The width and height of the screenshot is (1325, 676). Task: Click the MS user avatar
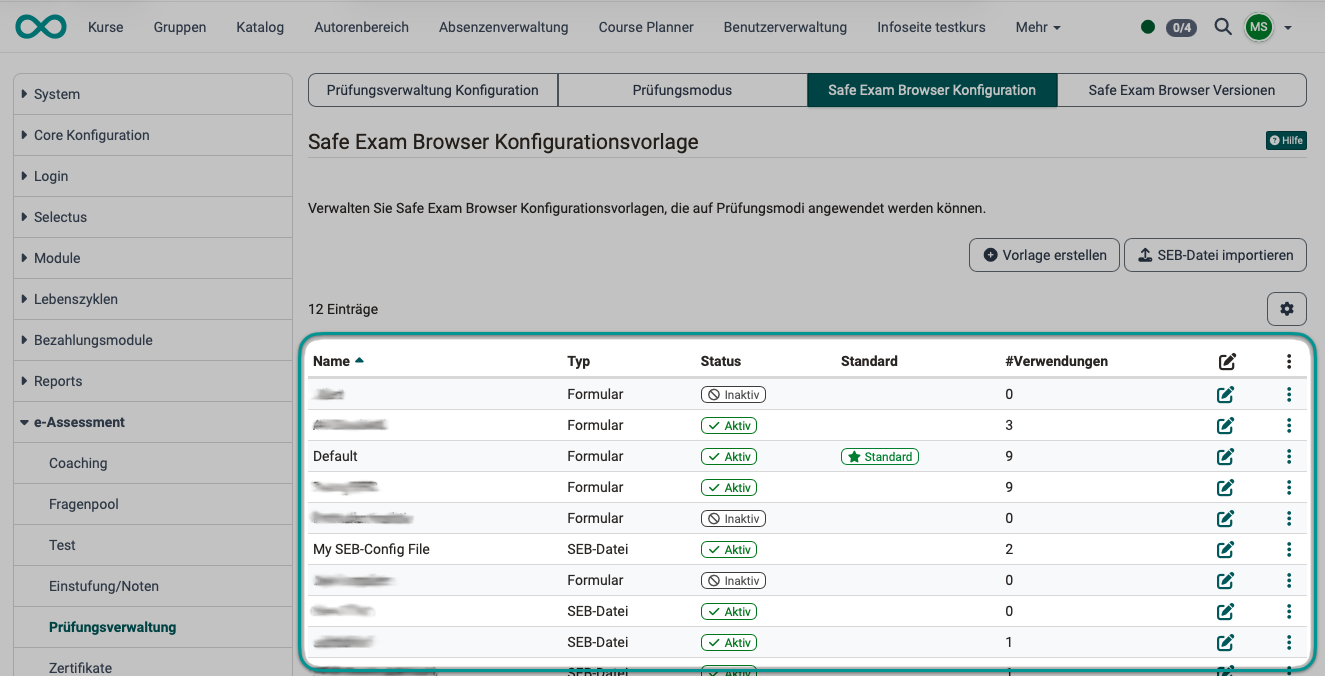click(x=1259, y=27)
